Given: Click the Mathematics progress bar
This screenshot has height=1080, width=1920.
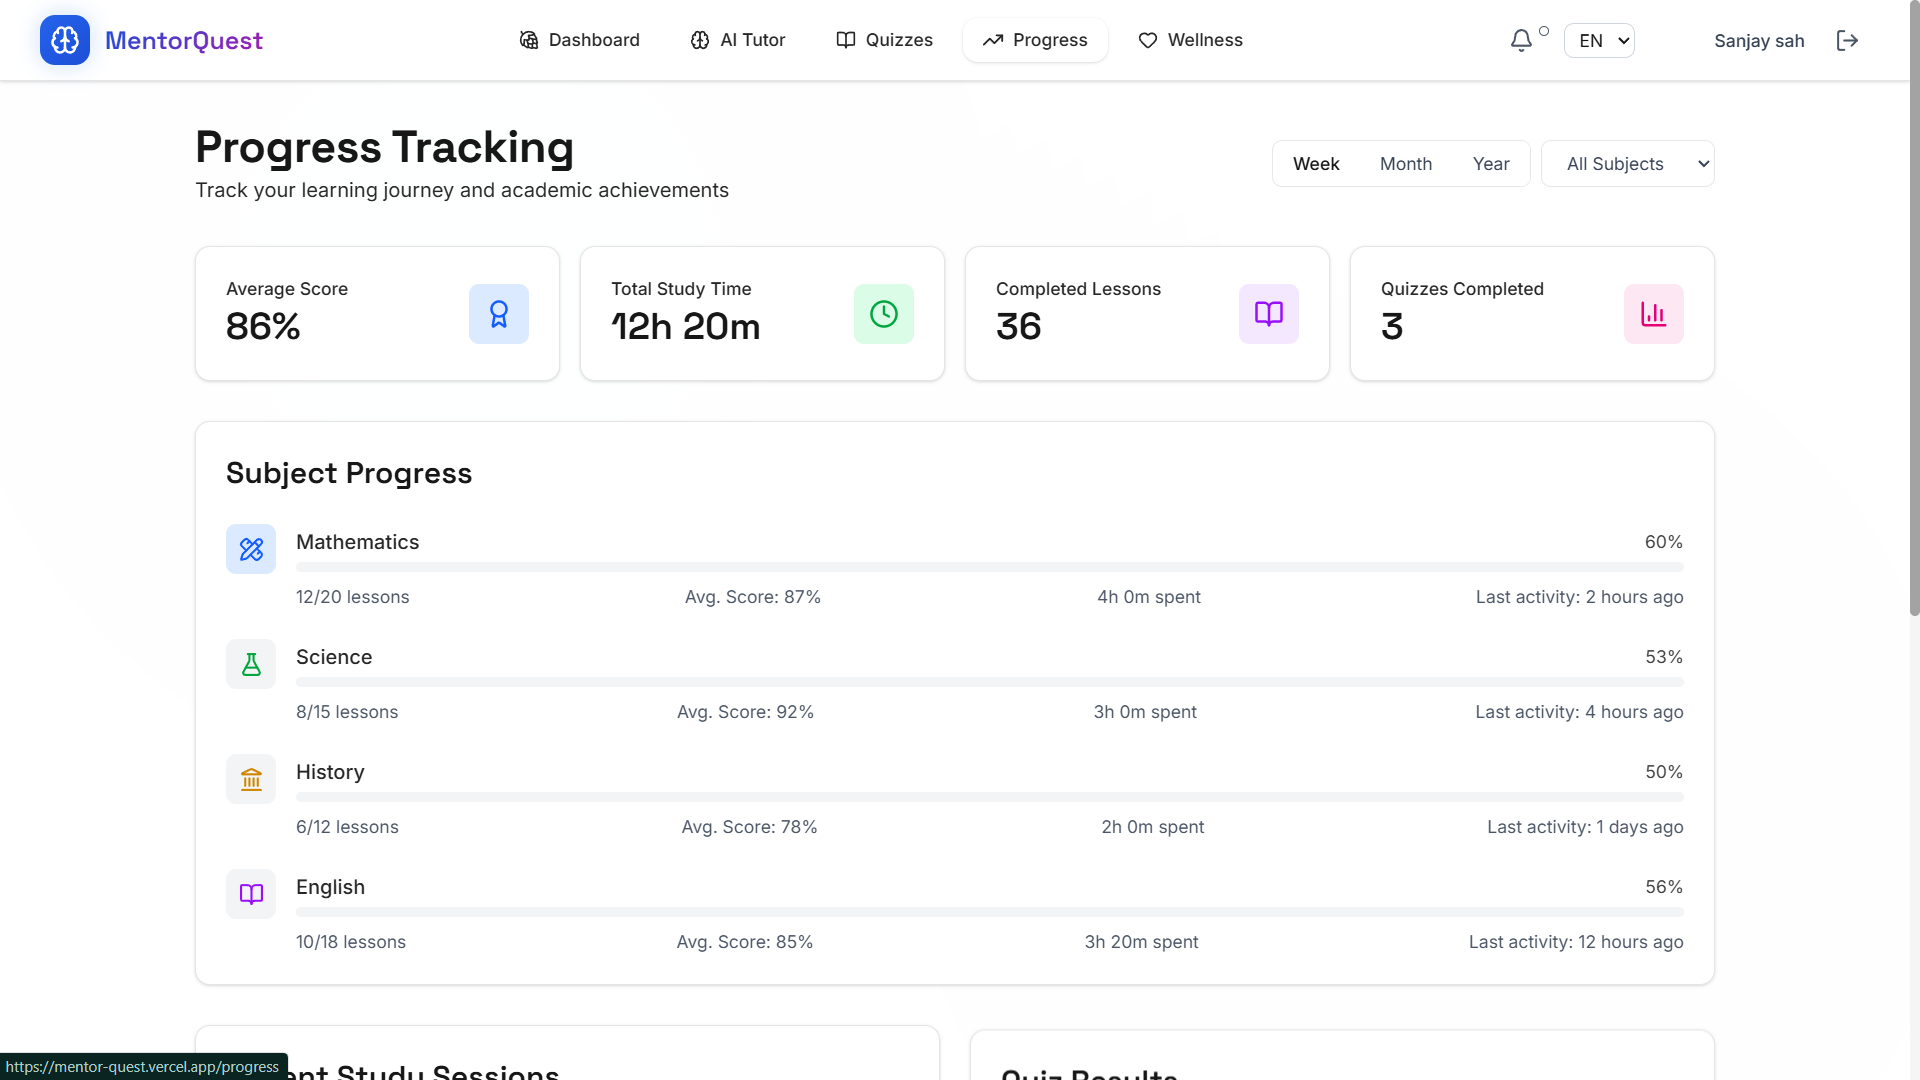Looking at the screenshot, I should pyautogui.click(x=989, y=567).
